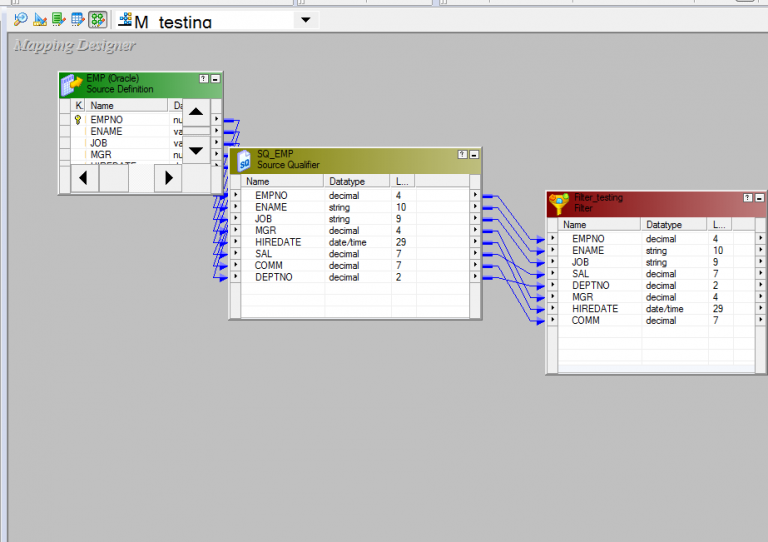Click the fourth toolbar icon showing a table
This screenshot has width=768, height=542.
pos(77,19)
